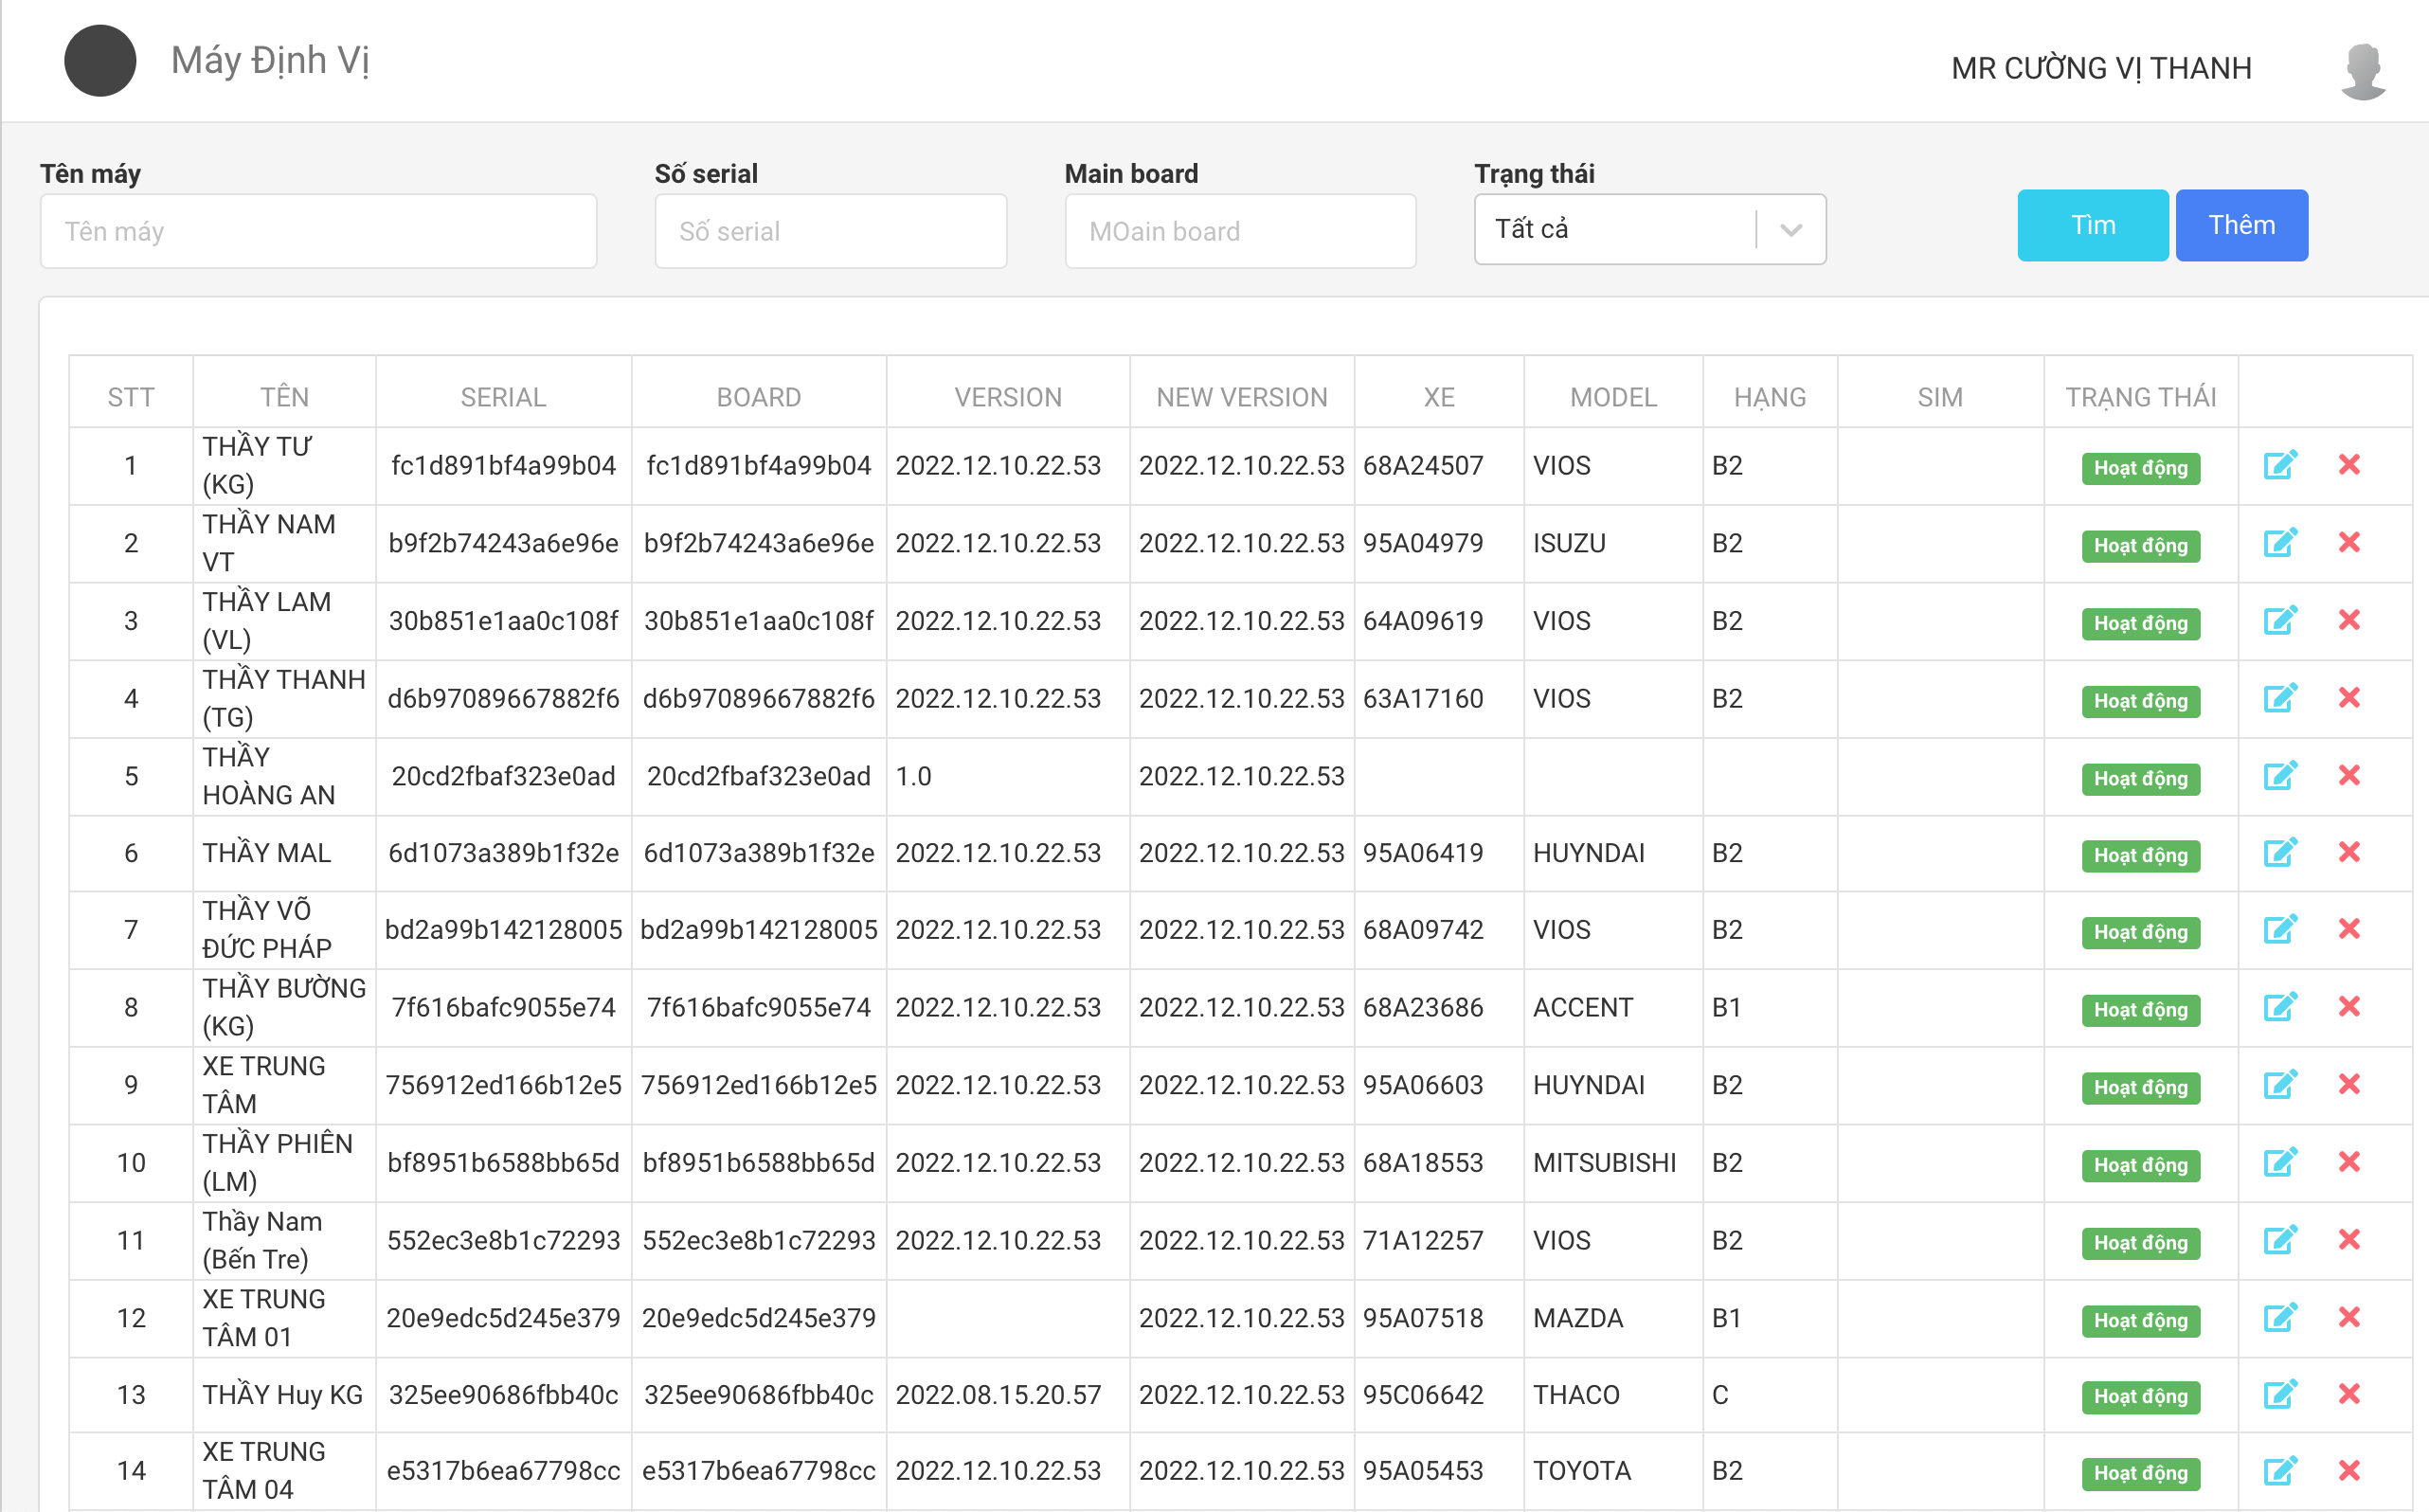Edit the THẦY TƯ (KG) device row

[x=2279, y=465]
